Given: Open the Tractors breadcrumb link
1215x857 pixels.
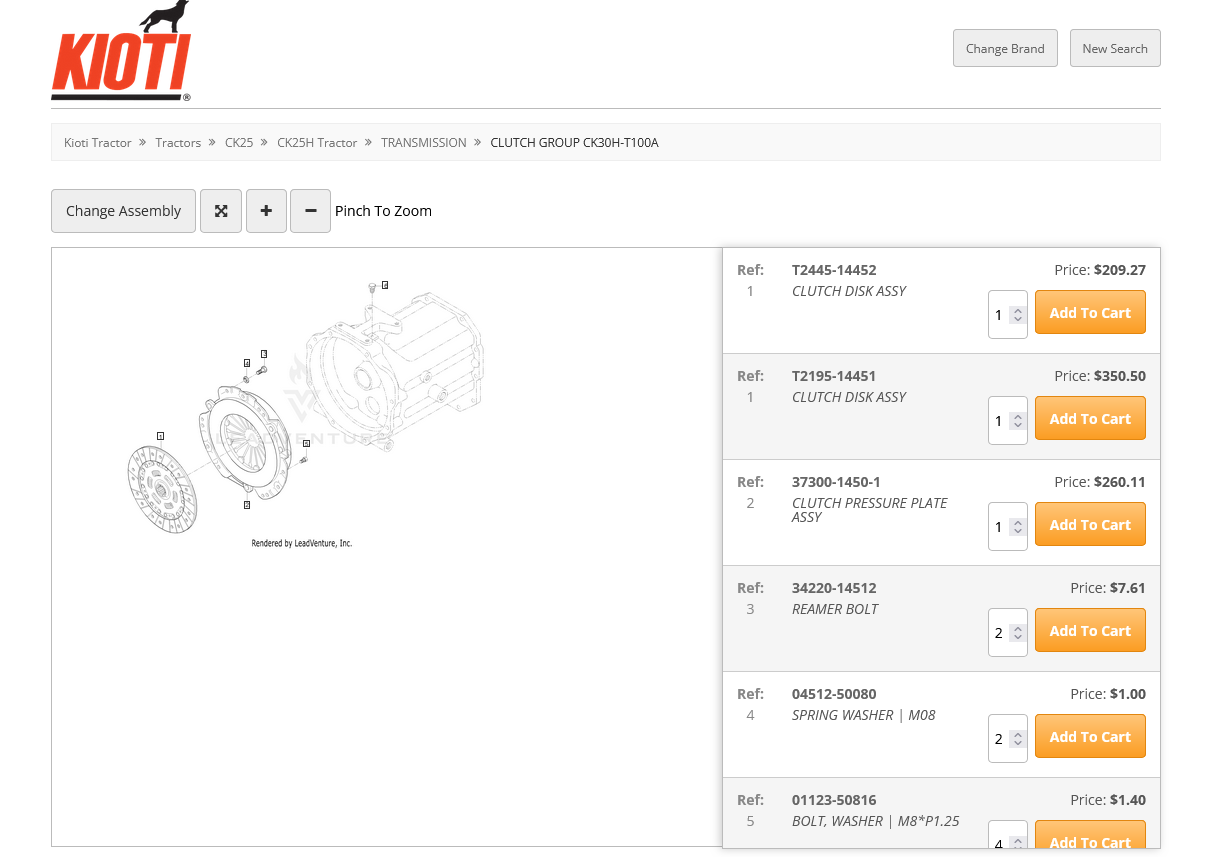Looking at the screenshot, I should point(178,143).
